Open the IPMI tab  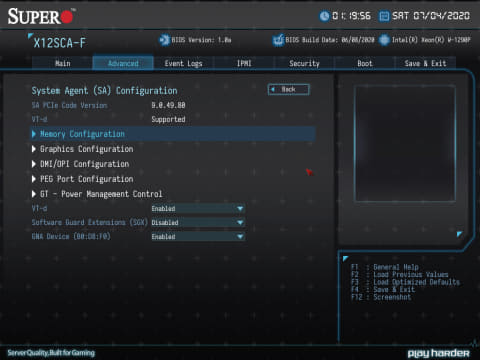244,63
